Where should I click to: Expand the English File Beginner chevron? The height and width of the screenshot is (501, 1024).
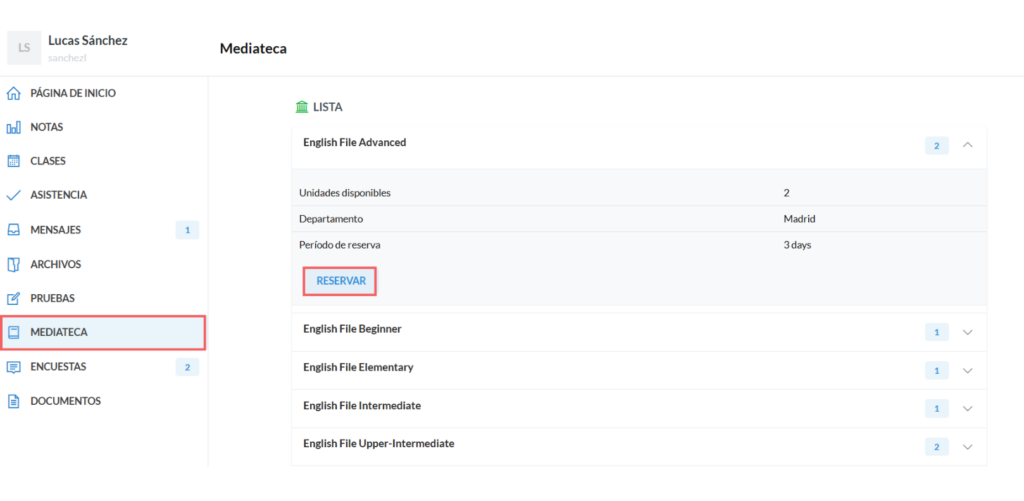[x=967, y=332]
